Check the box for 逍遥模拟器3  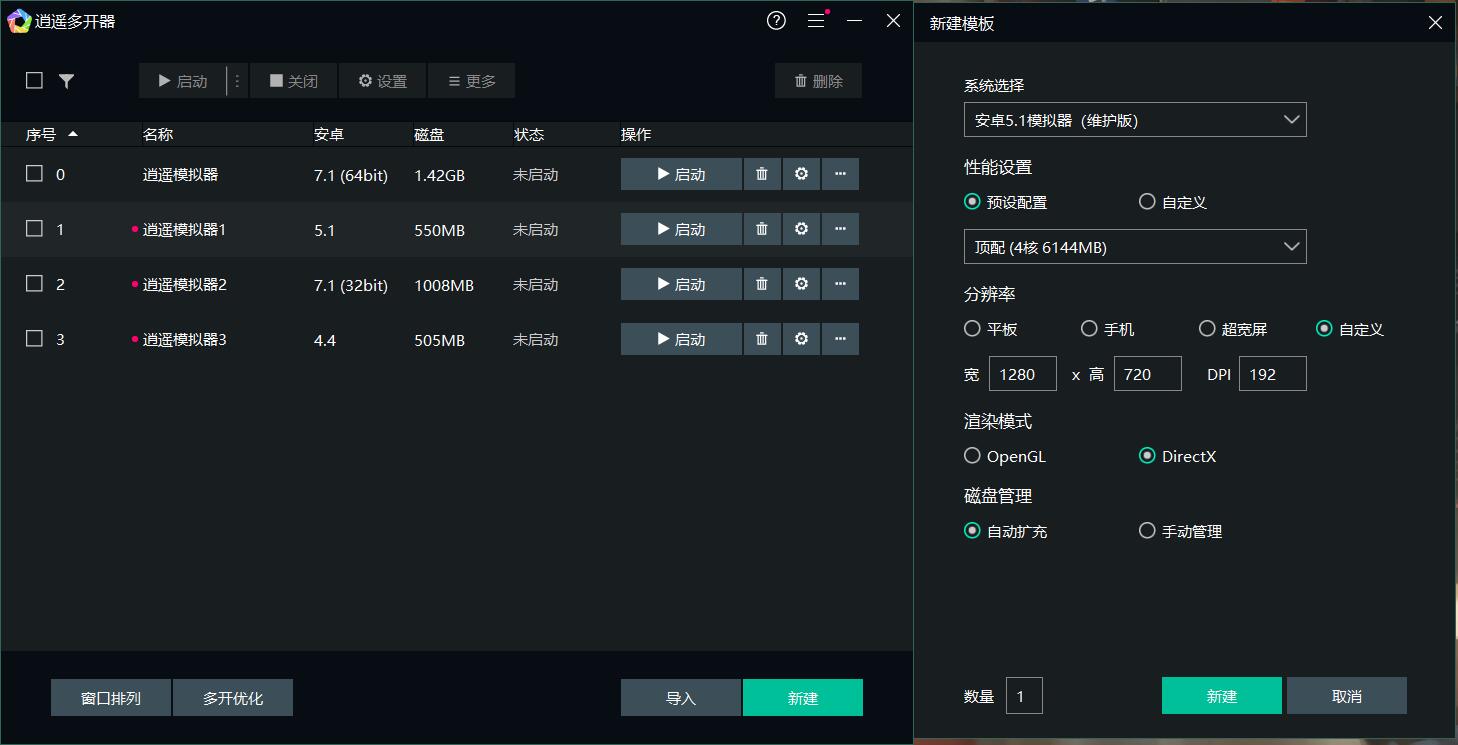(34, 339)
